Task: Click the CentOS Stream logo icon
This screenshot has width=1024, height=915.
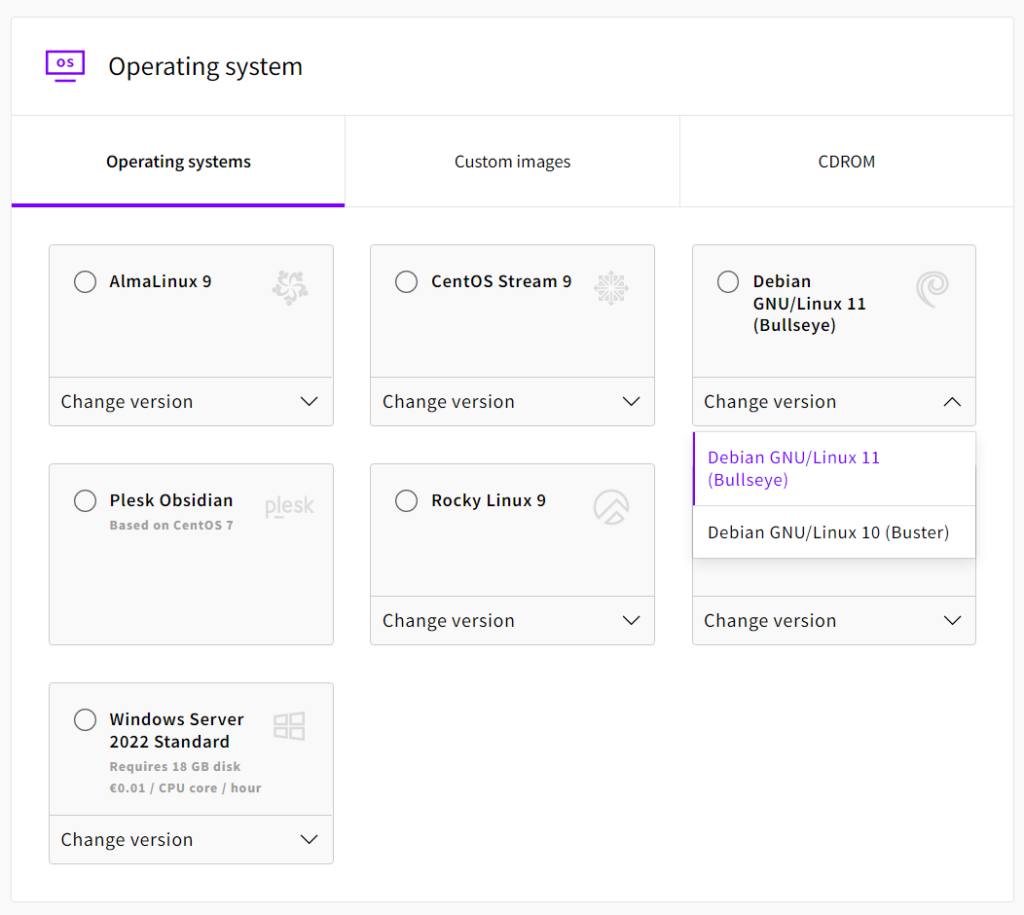Action: click(x=611, y=287)
